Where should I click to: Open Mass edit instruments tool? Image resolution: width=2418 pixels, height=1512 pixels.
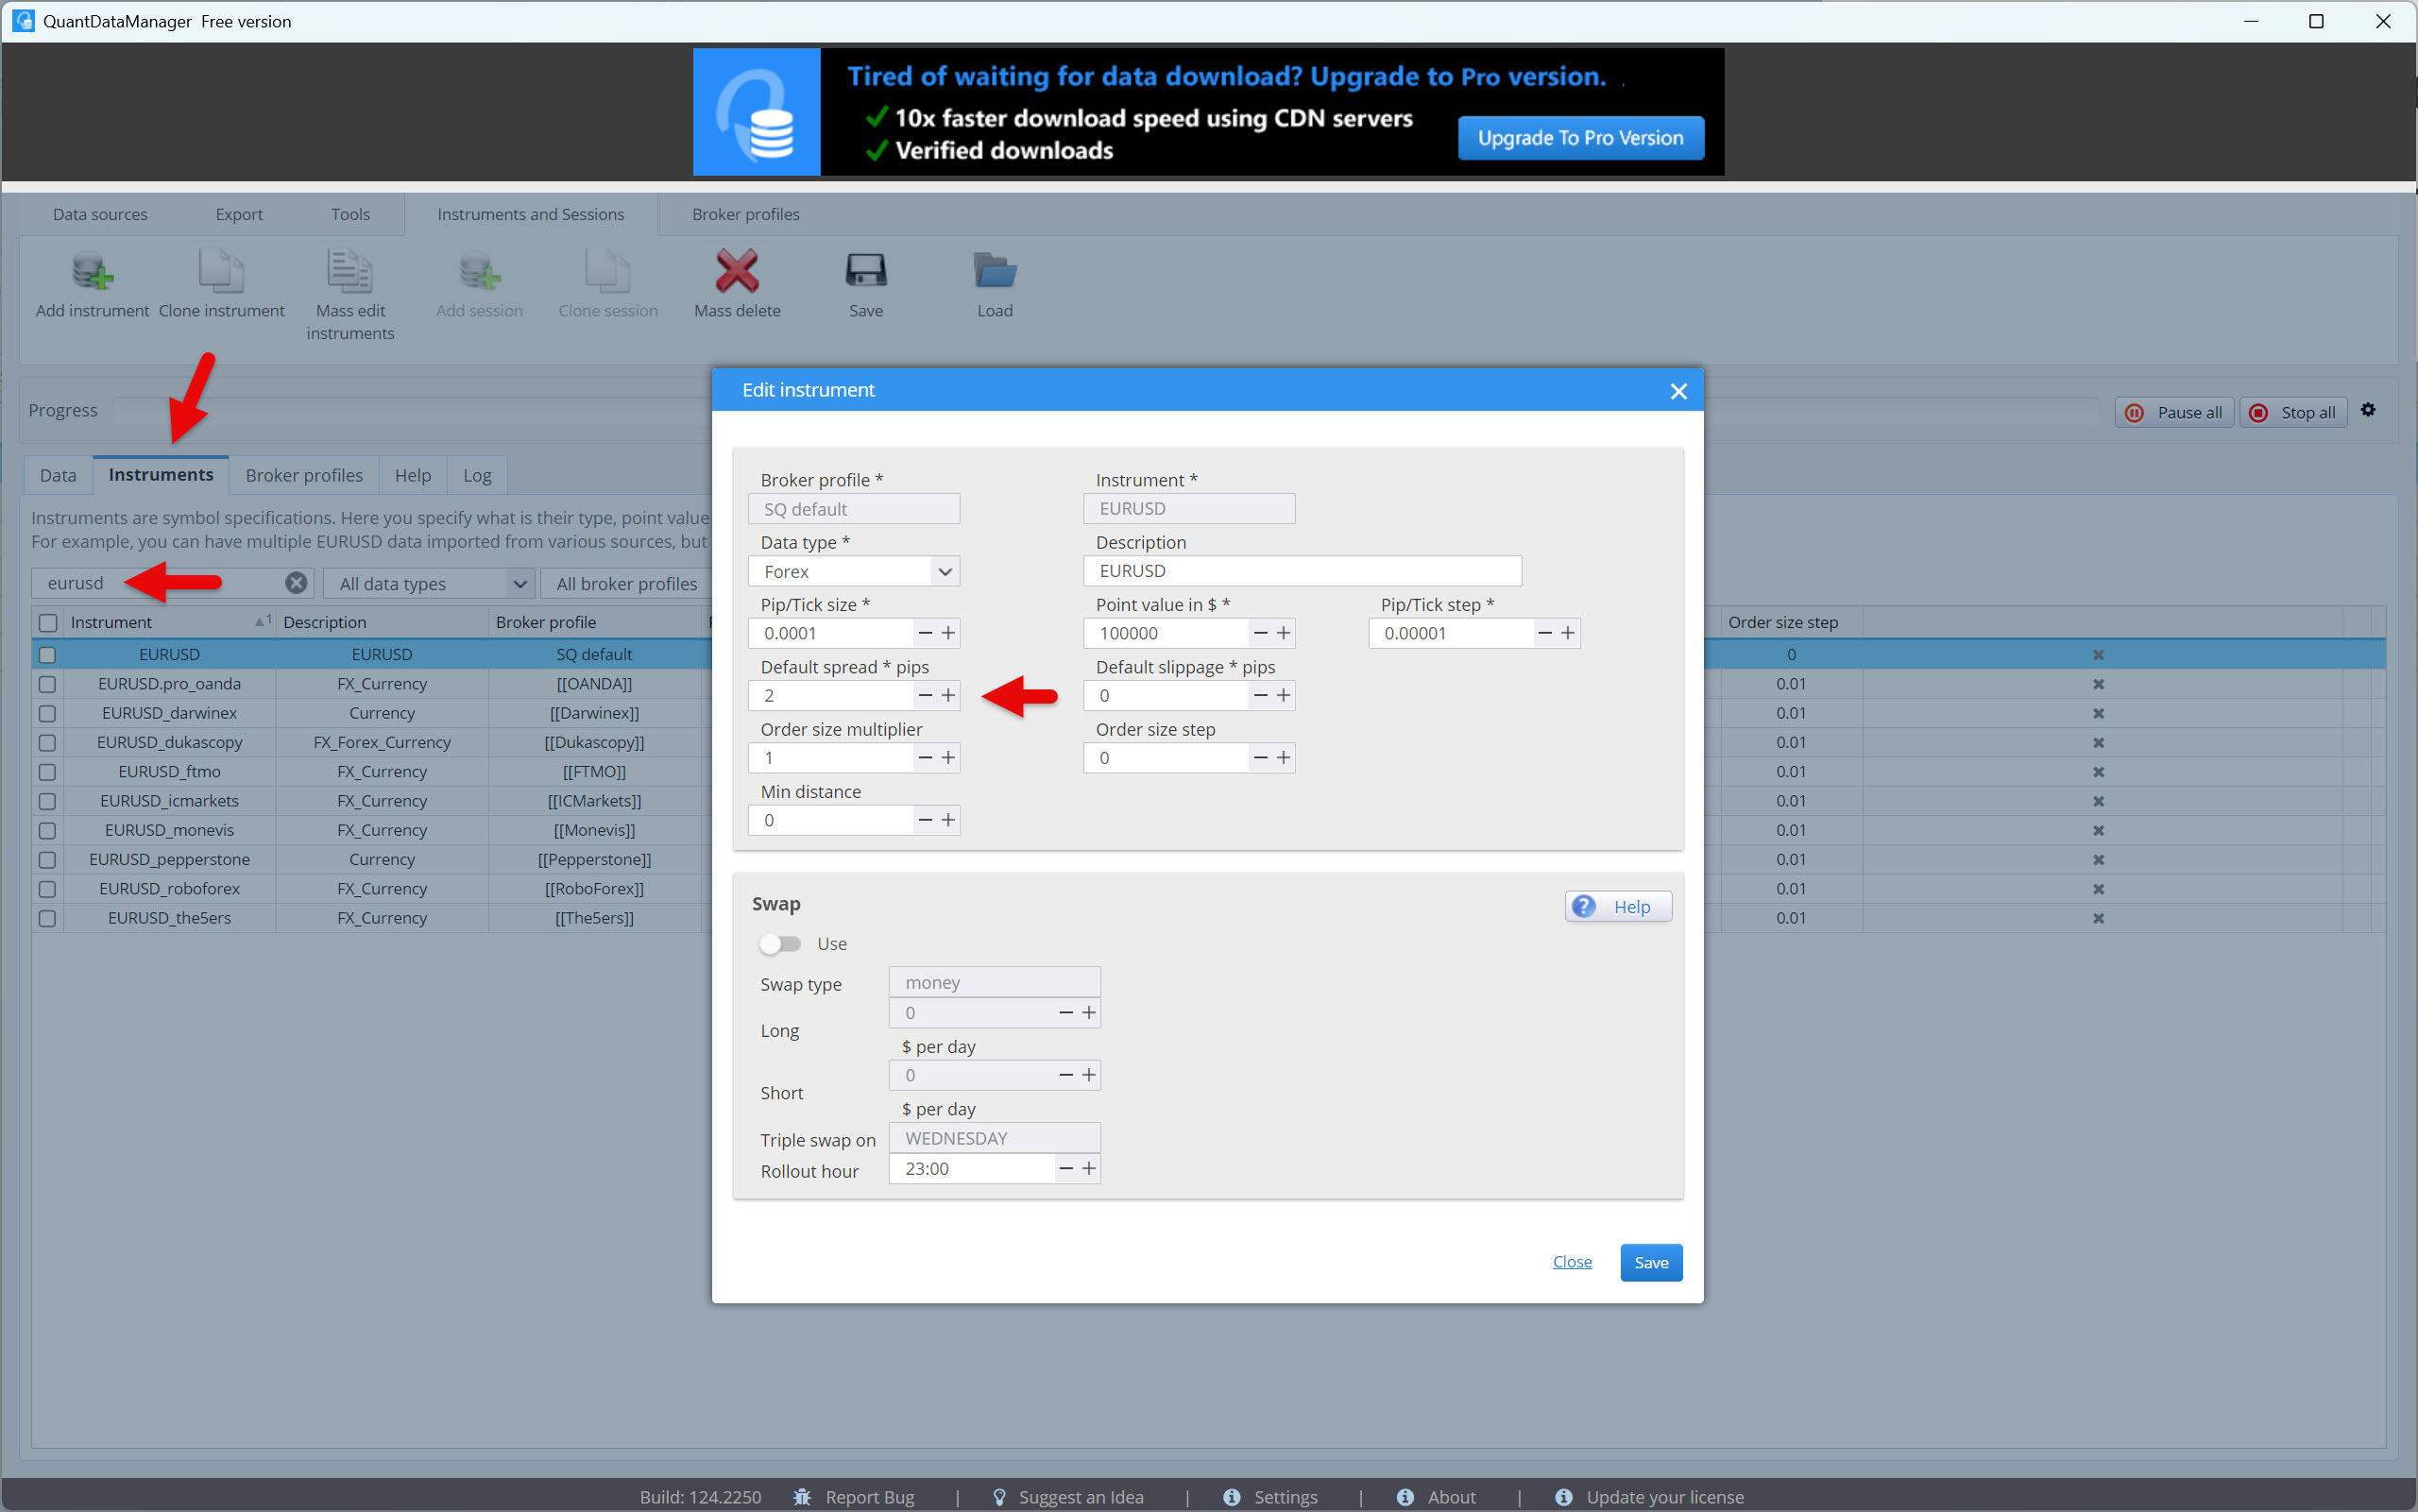pos(350,272)
